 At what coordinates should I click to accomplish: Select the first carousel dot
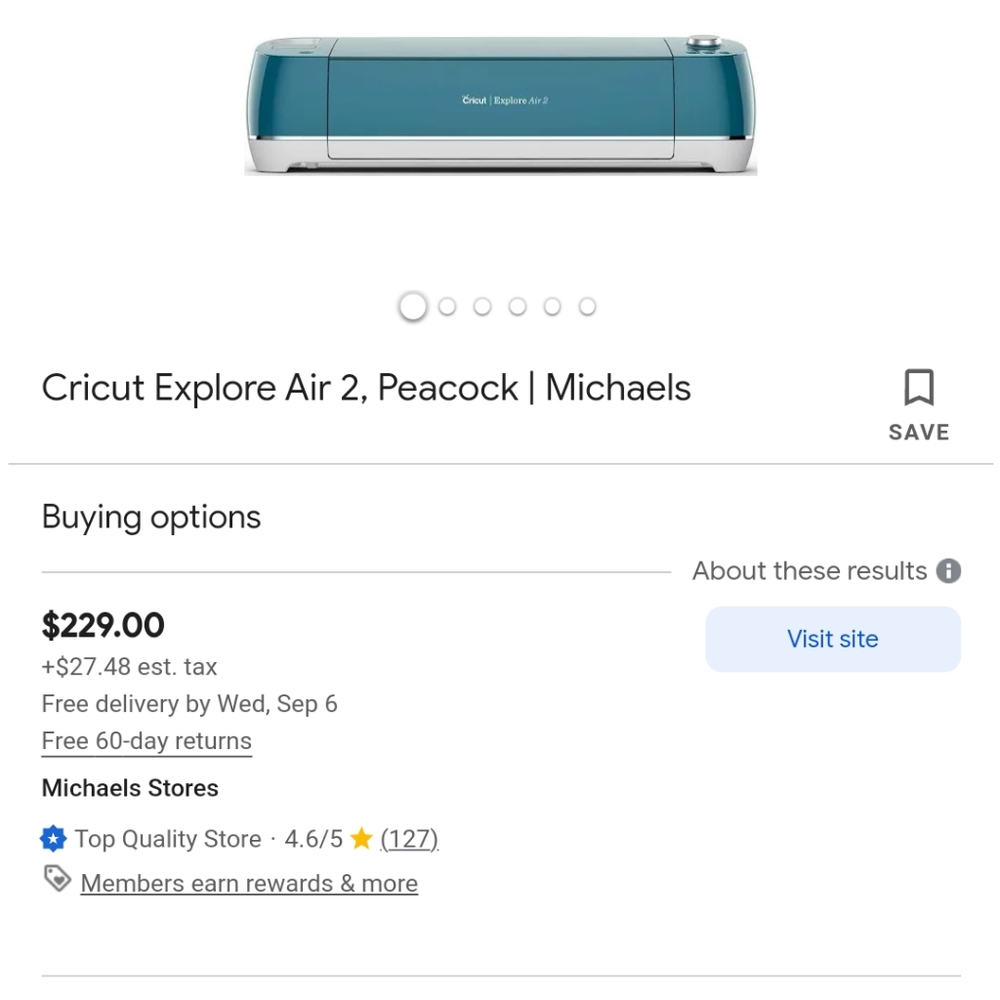click(x=412, y=307)
